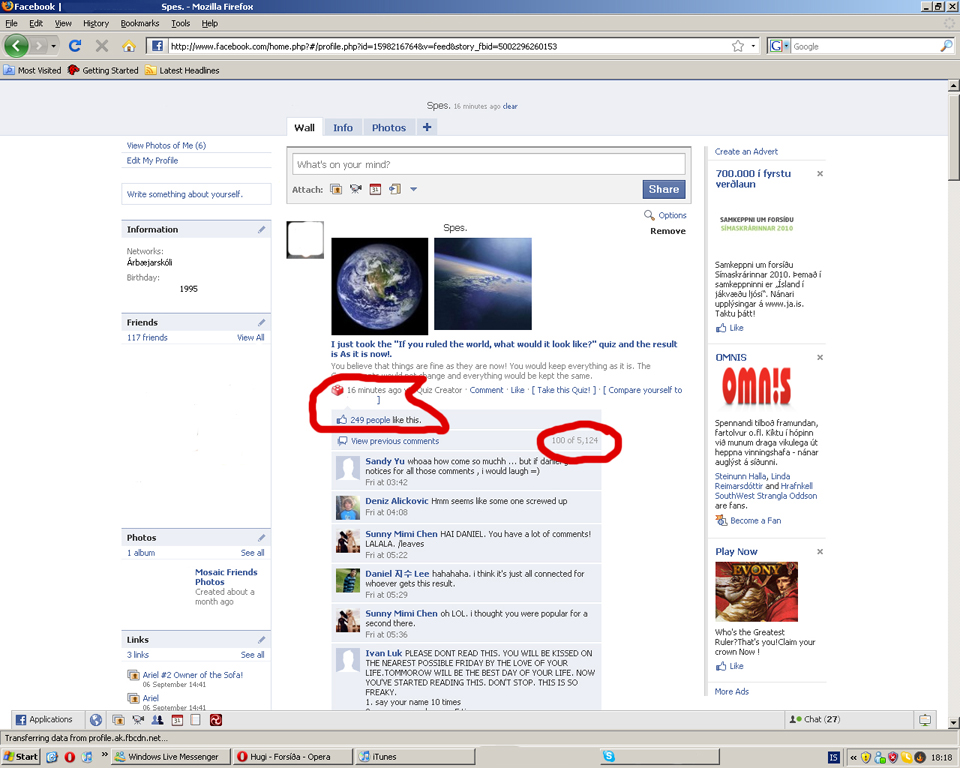The height and width of the screenshot is (768, 960).
Task: Close the OMNIS advert
Action: pyautogui.click(x=820, y=358)
